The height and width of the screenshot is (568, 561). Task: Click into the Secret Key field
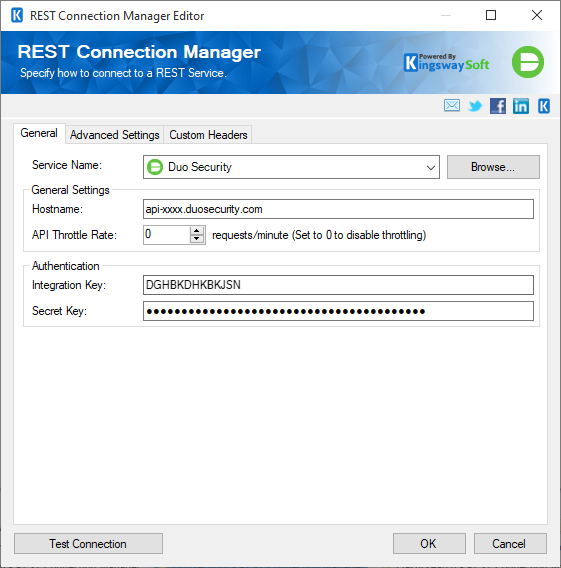coord(338,311)
